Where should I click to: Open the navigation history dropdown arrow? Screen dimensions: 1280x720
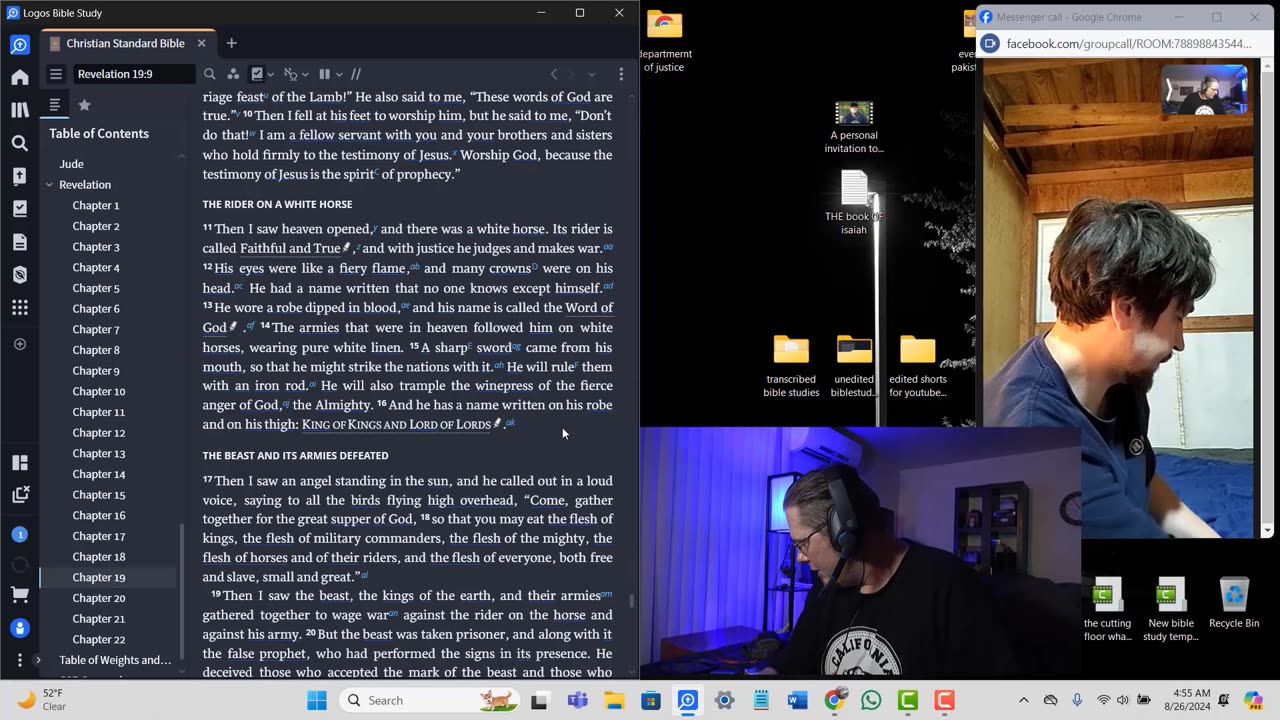click(x=591, y=74)
